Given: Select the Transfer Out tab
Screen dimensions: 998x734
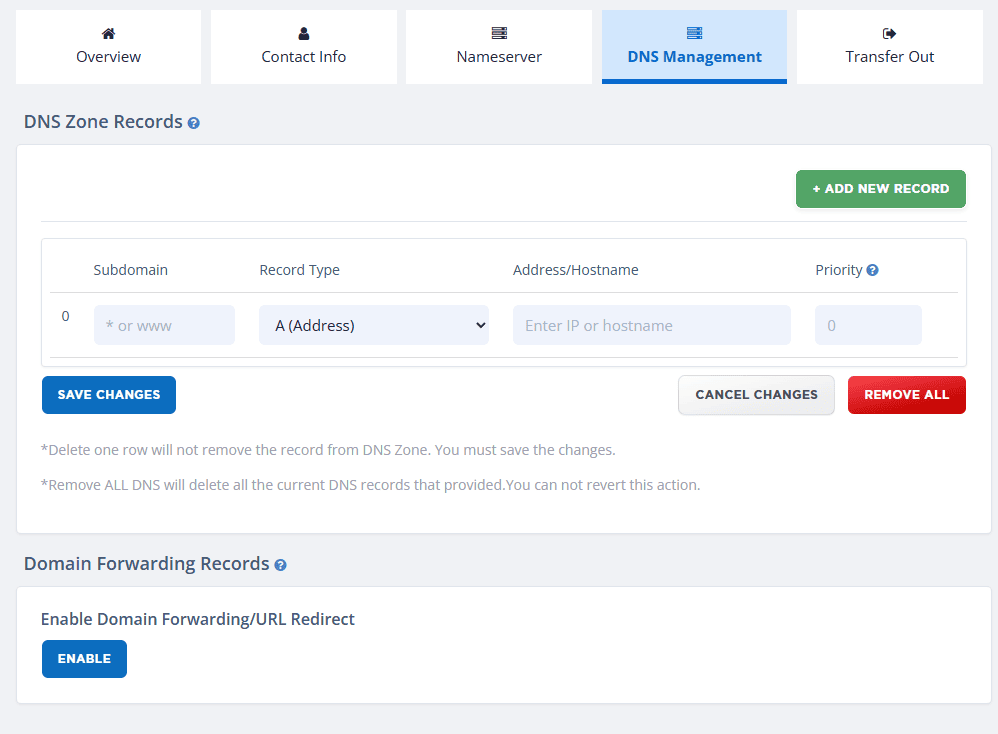Looking at the screenshot, I should pyautogui.click(x=890, y=46).
